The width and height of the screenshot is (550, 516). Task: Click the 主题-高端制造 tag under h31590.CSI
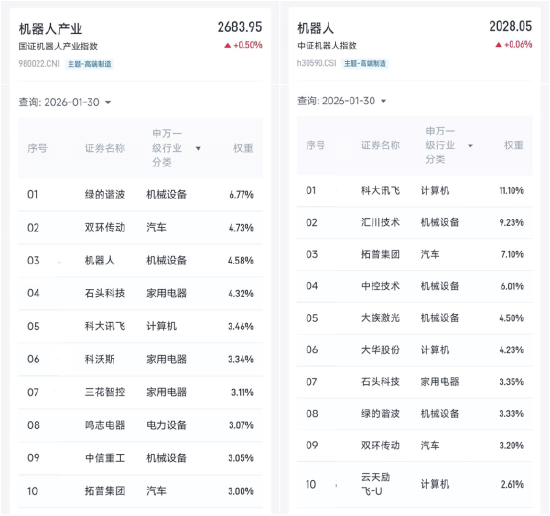pyautogui.click(x=365, y=63)
